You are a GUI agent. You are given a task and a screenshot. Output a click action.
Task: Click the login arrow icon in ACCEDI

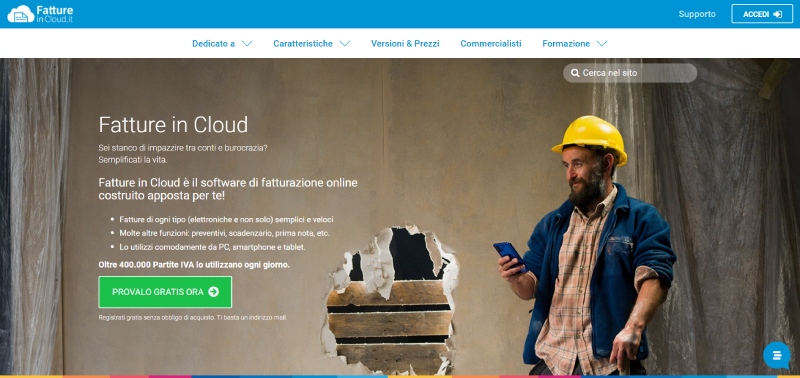coord(778,14)
